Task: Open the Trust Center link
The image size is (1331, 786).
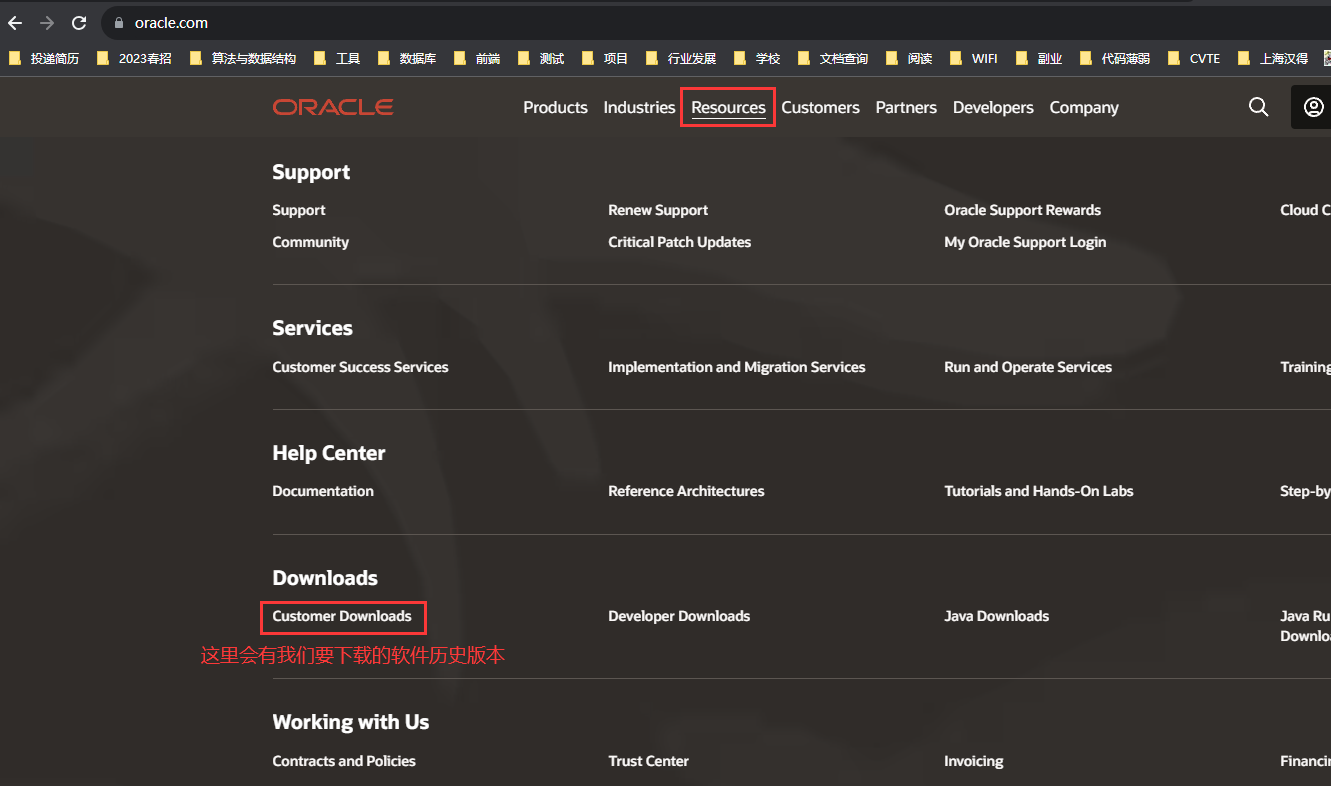Action: pyautogui.click(x=648, y=761)
